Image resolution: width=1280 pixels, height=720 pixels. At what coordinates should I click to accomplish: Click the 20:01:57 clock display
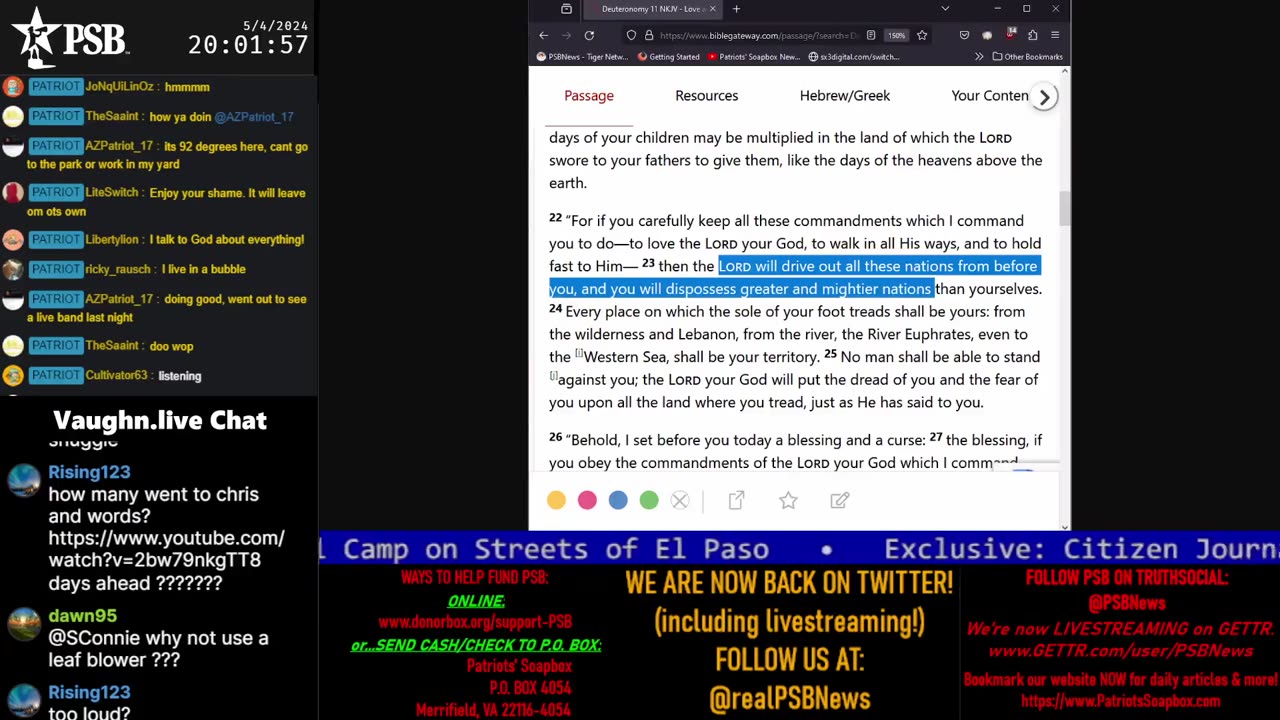coord(248,45)
